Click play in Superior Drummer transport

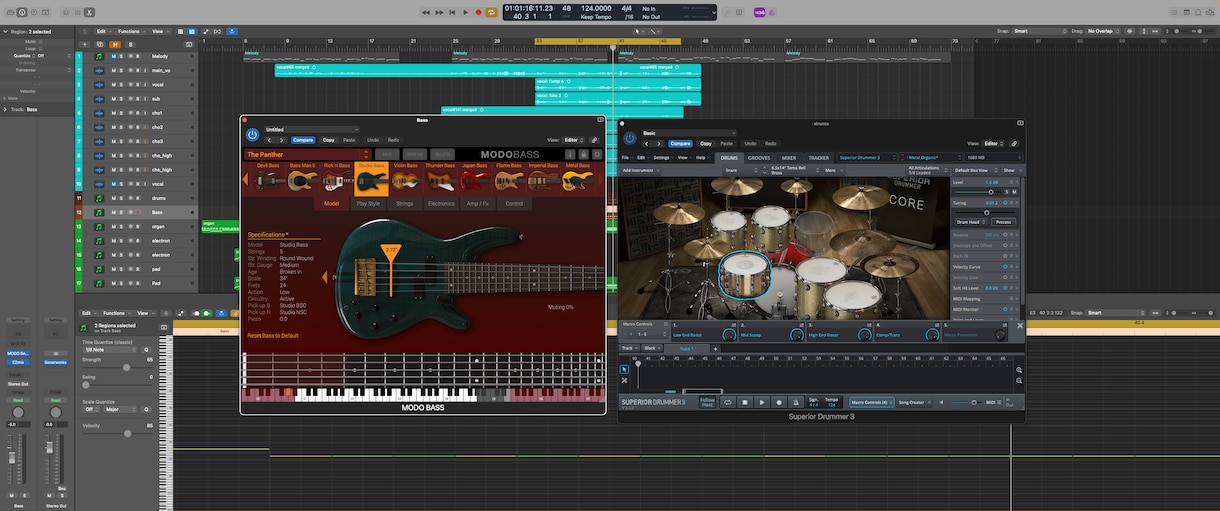click(762, 402)
